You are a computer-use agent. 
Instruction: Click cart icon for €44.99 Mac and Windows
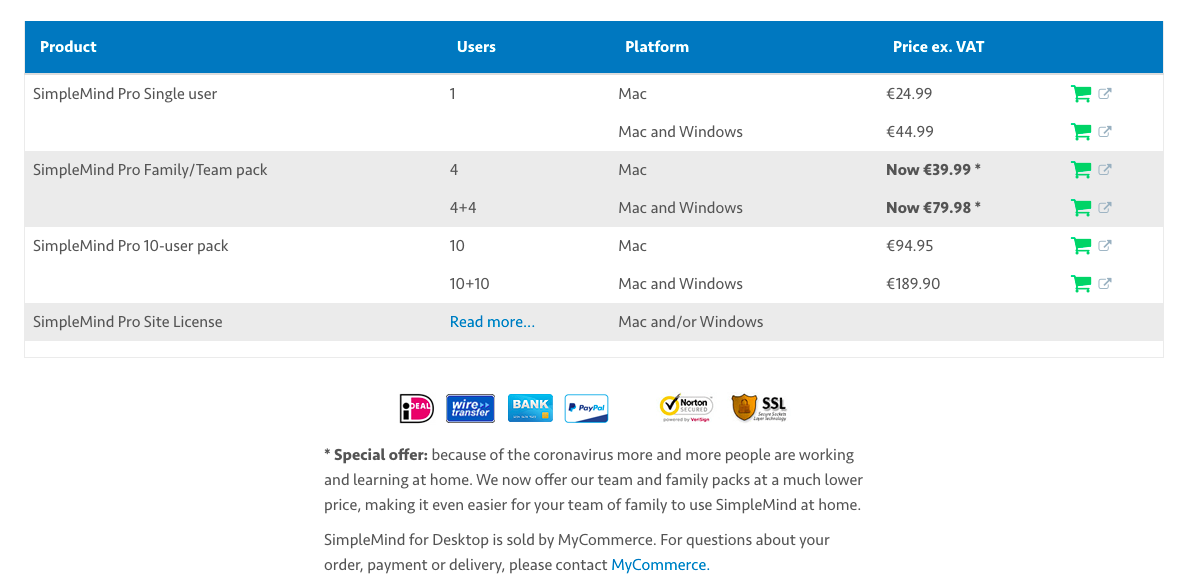point(1081,132)
